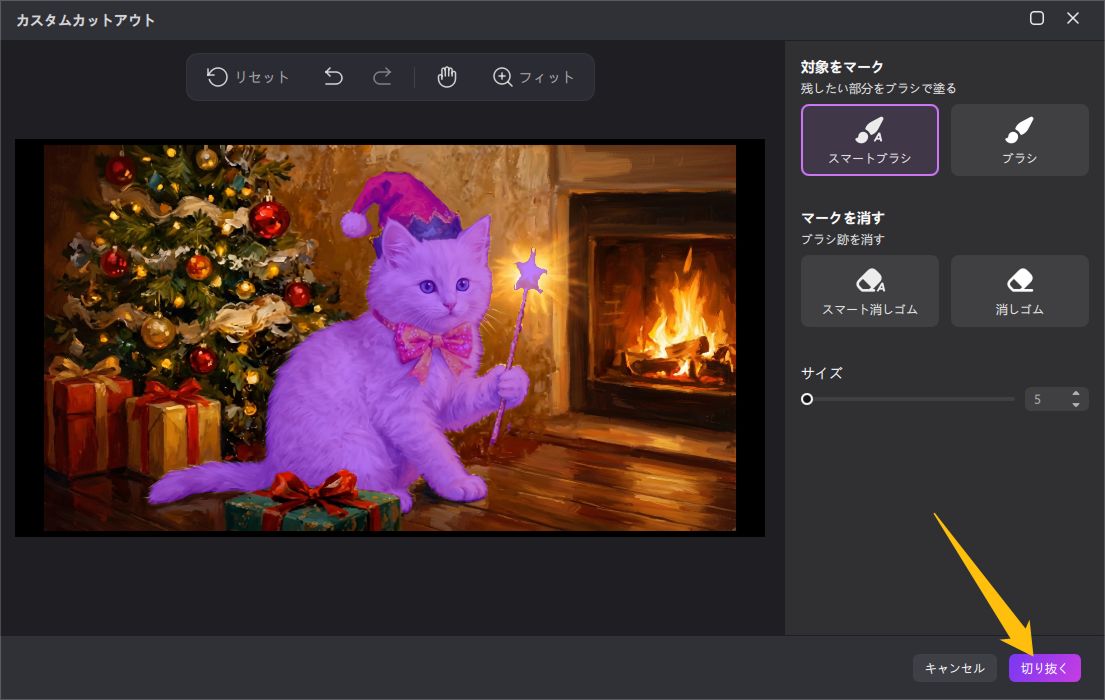Select the hand pan tool
1105x700 pixels.
coord(447,77)
